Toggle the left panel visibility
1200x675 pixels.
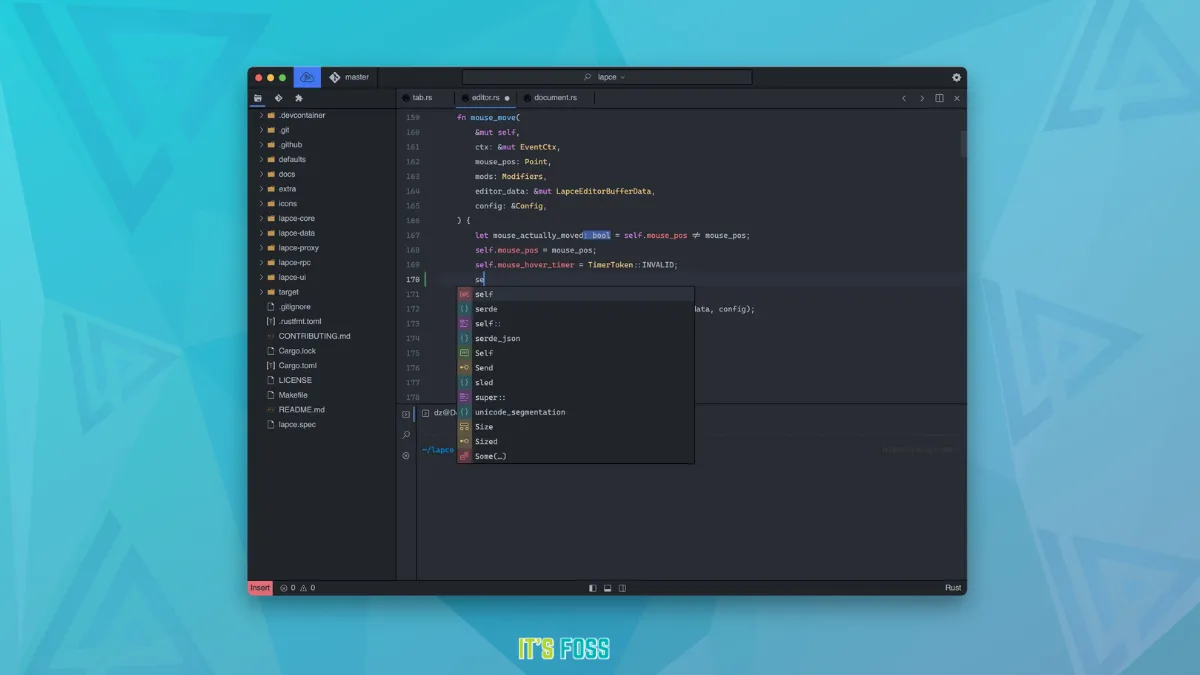click(592, 588)
